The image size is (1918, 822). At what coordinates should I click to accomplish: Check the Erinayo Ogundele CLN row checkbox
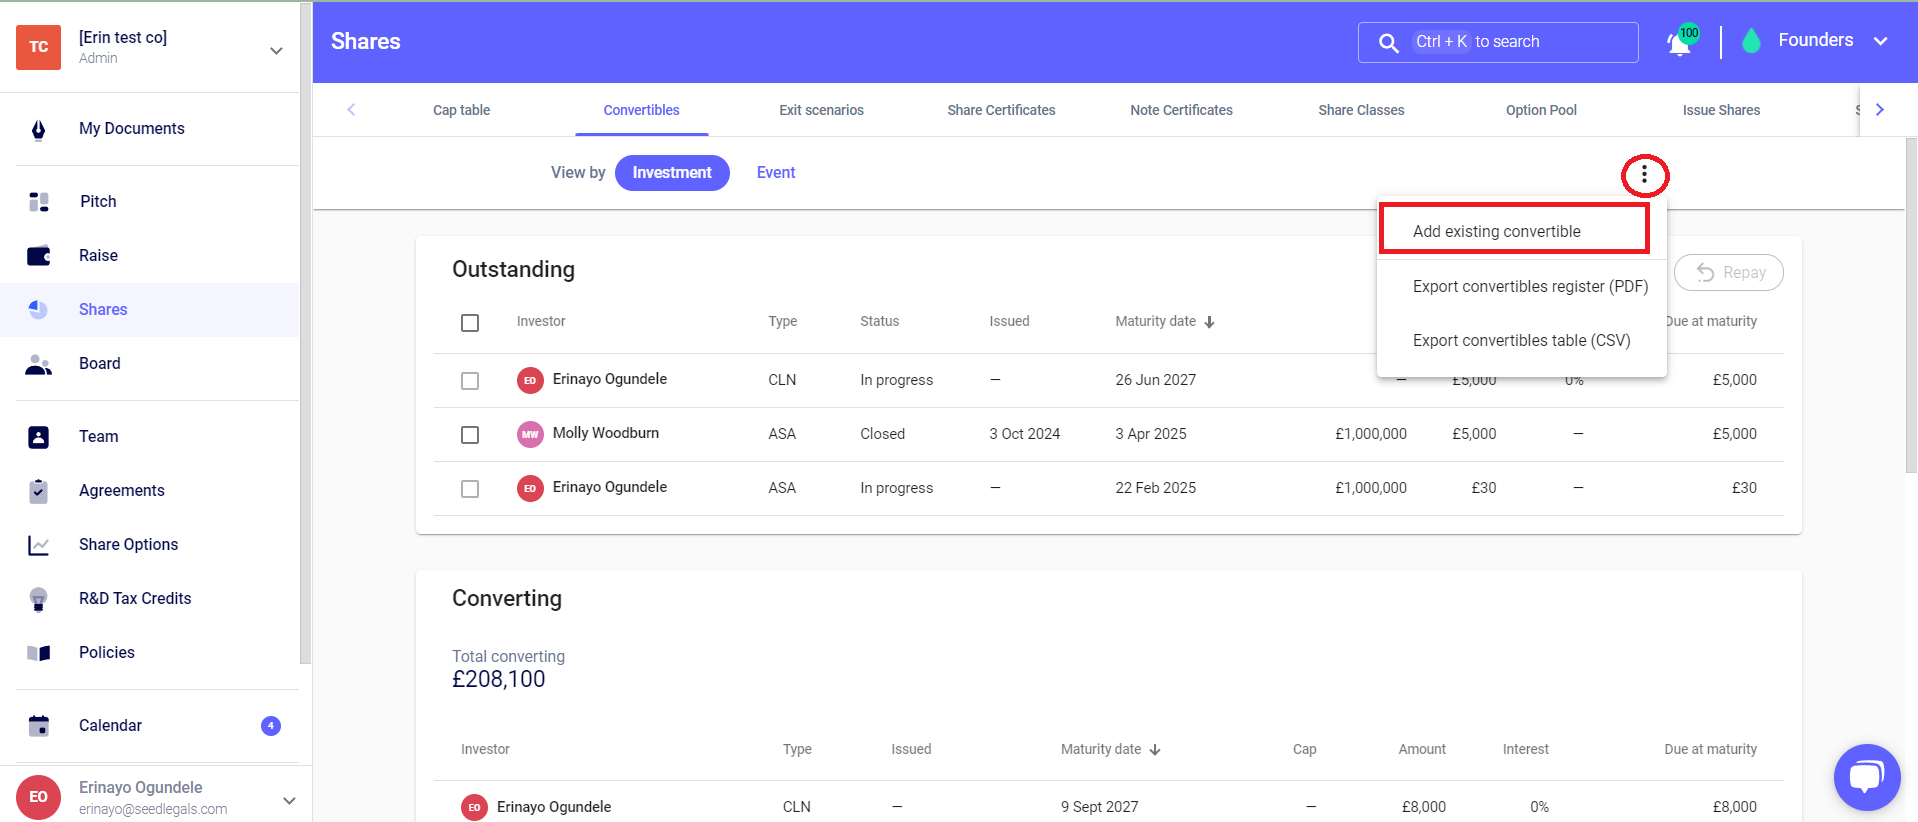(470, 381)
